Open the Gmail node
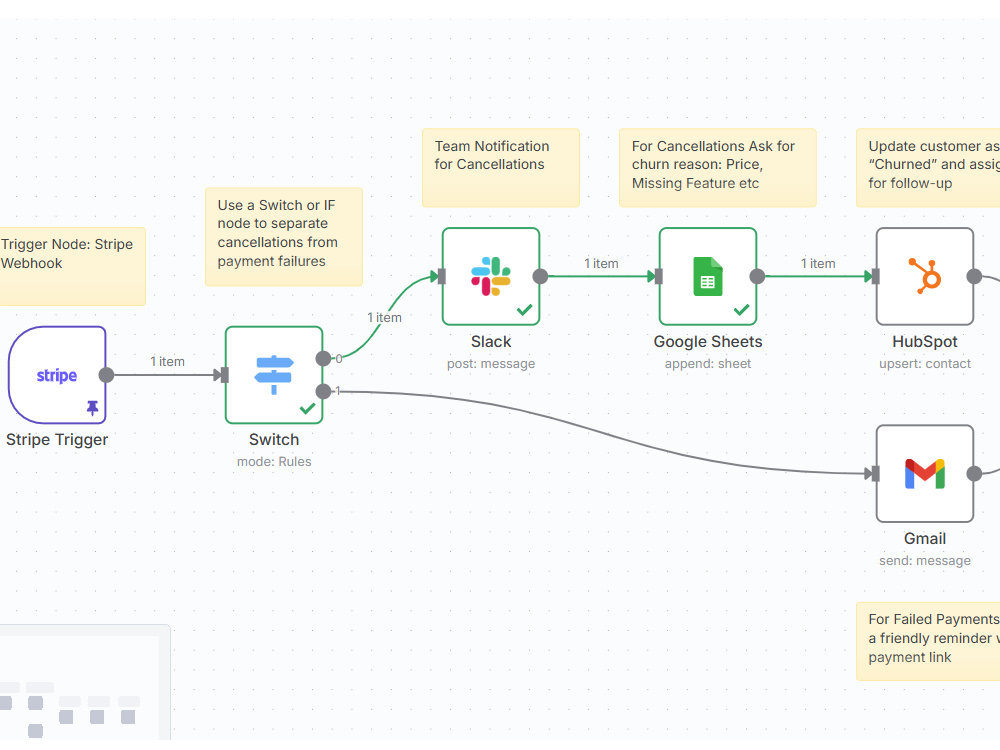The width and height of the screenshot is (1000, 750). (925, 474)
